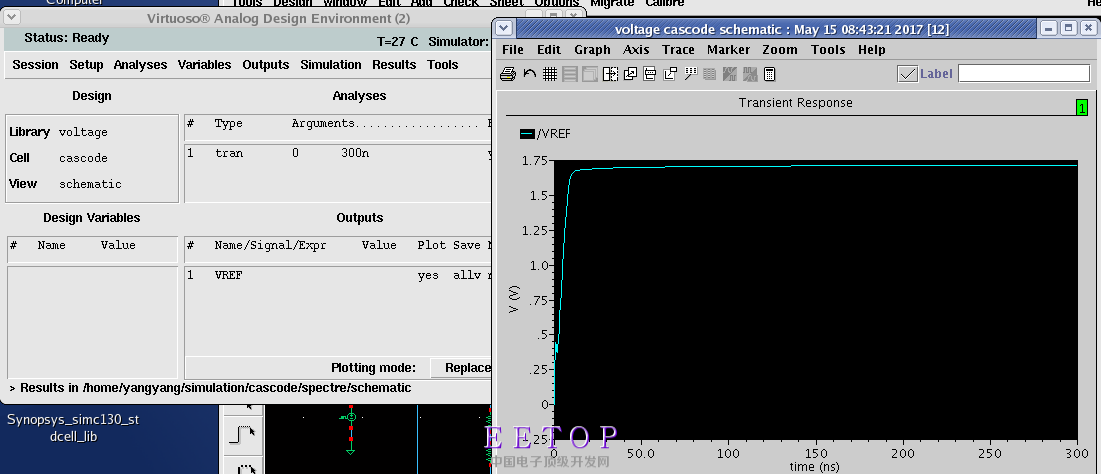Open the Graph menu in waveform window
The height and width of the screenshot is (474, 1101).
pos(592,50)
